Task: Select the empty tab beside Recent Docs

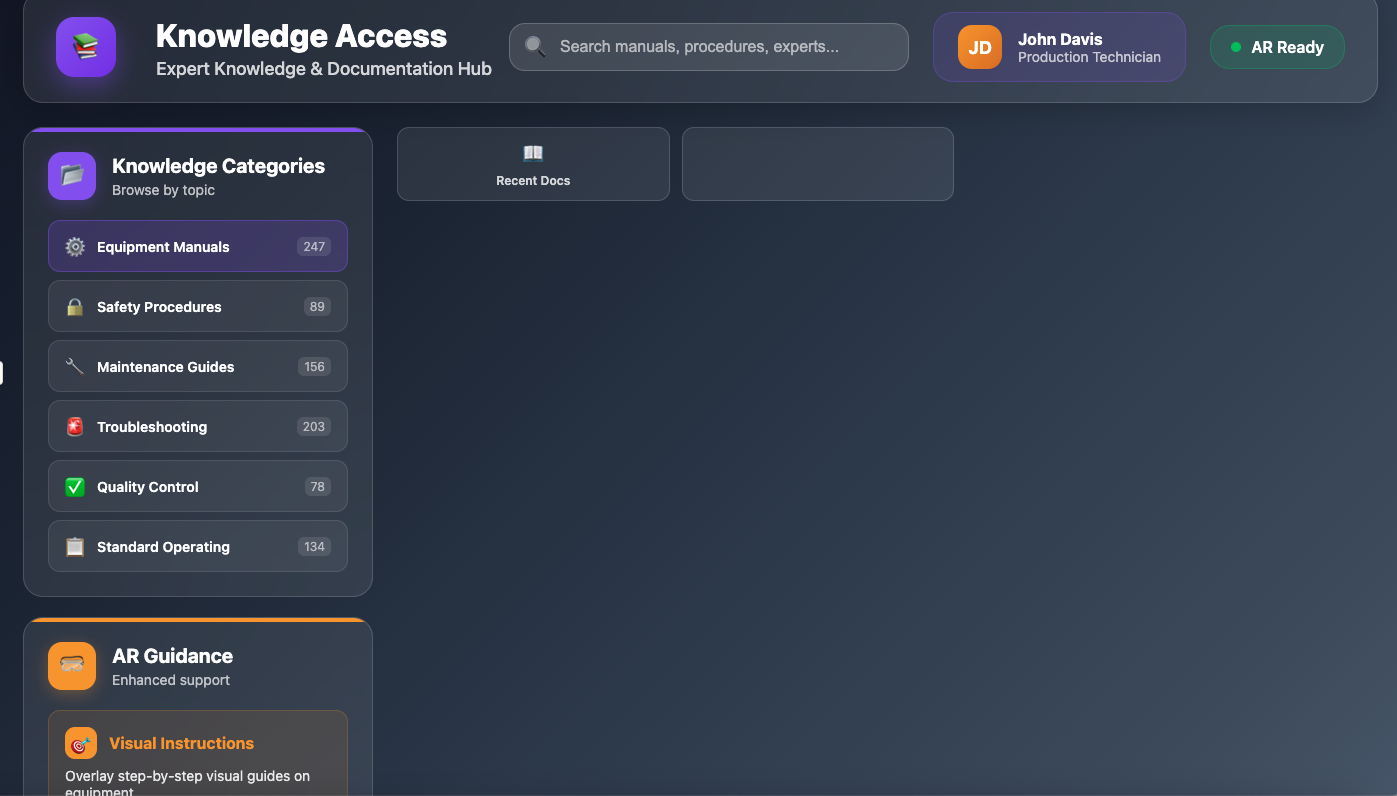Action: pos(817,164)
